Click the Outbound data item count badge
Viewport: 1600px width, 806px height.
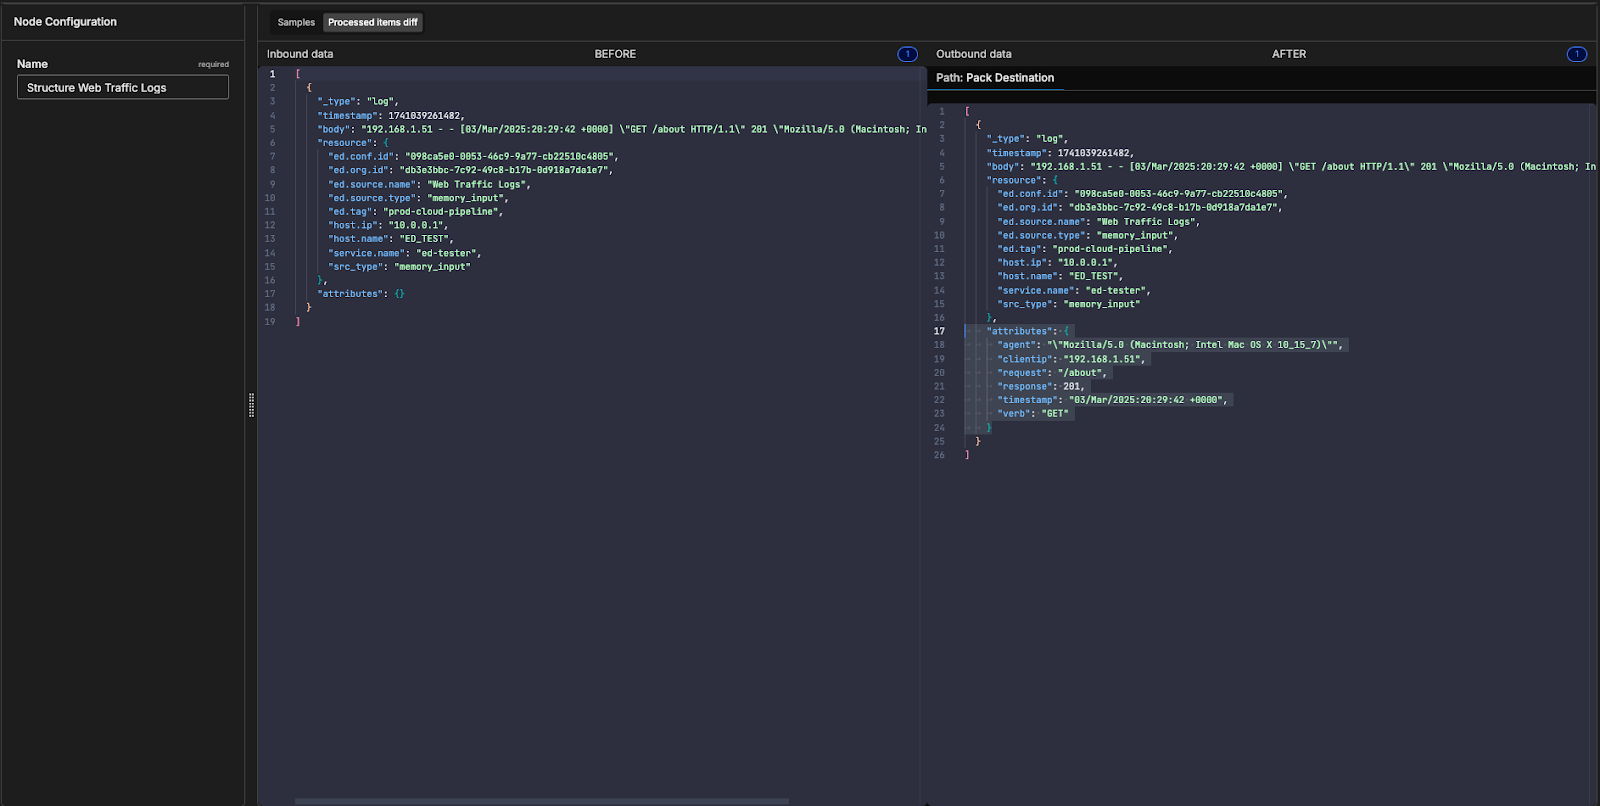(x=1576, y=54)
